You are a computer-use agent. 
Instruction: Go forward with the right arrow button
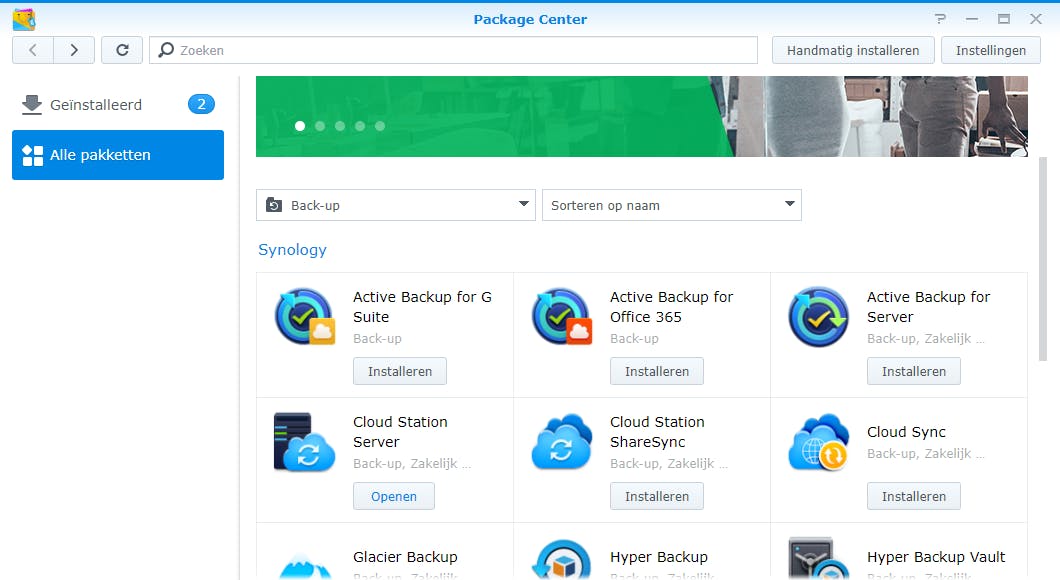[x=74, y=50]
